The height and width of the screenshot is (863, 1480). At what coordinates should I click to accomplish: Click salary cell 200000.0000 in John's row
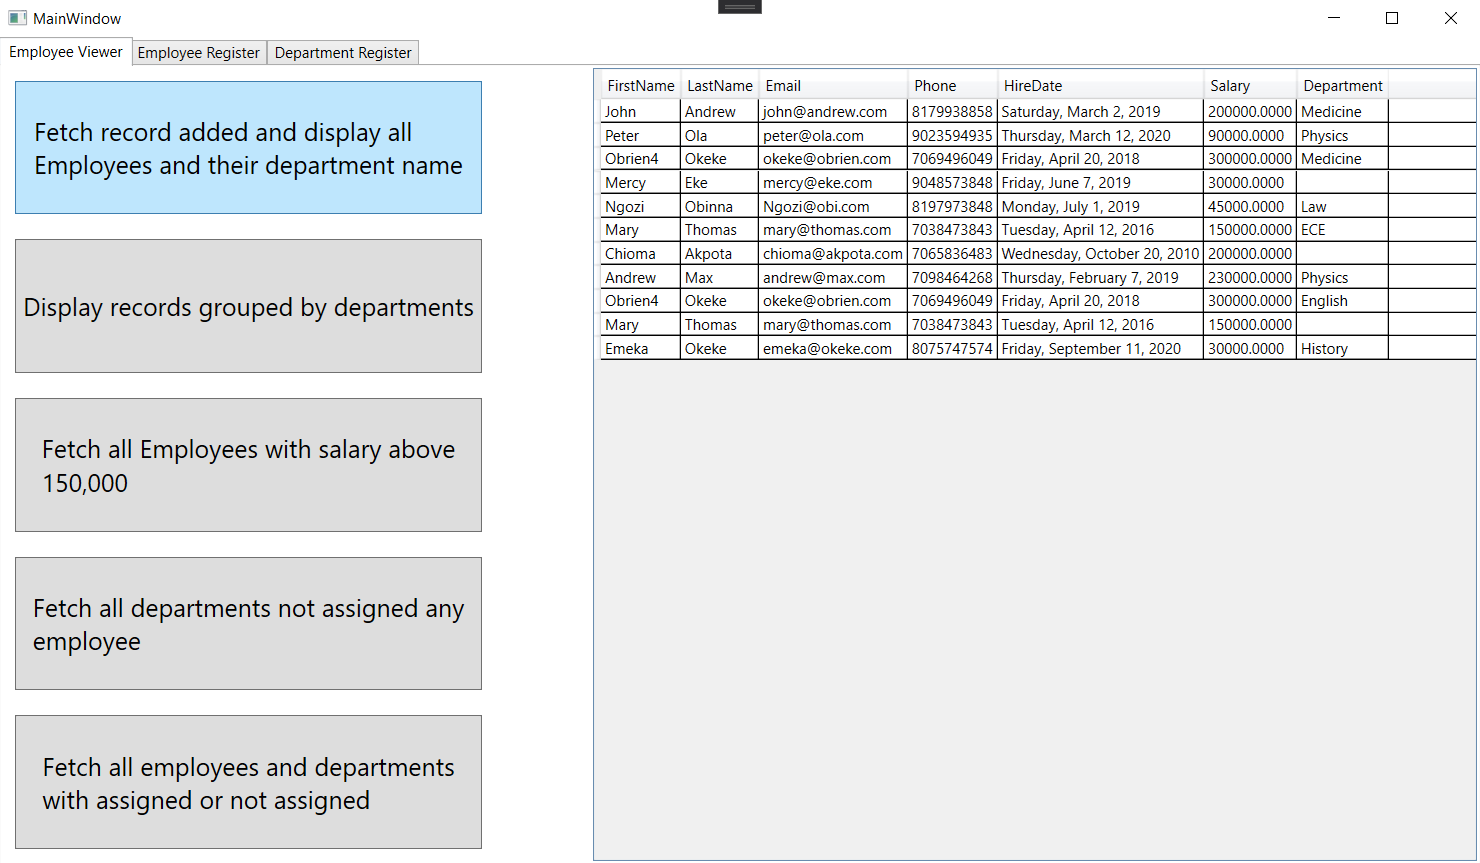coord(1250,112)
